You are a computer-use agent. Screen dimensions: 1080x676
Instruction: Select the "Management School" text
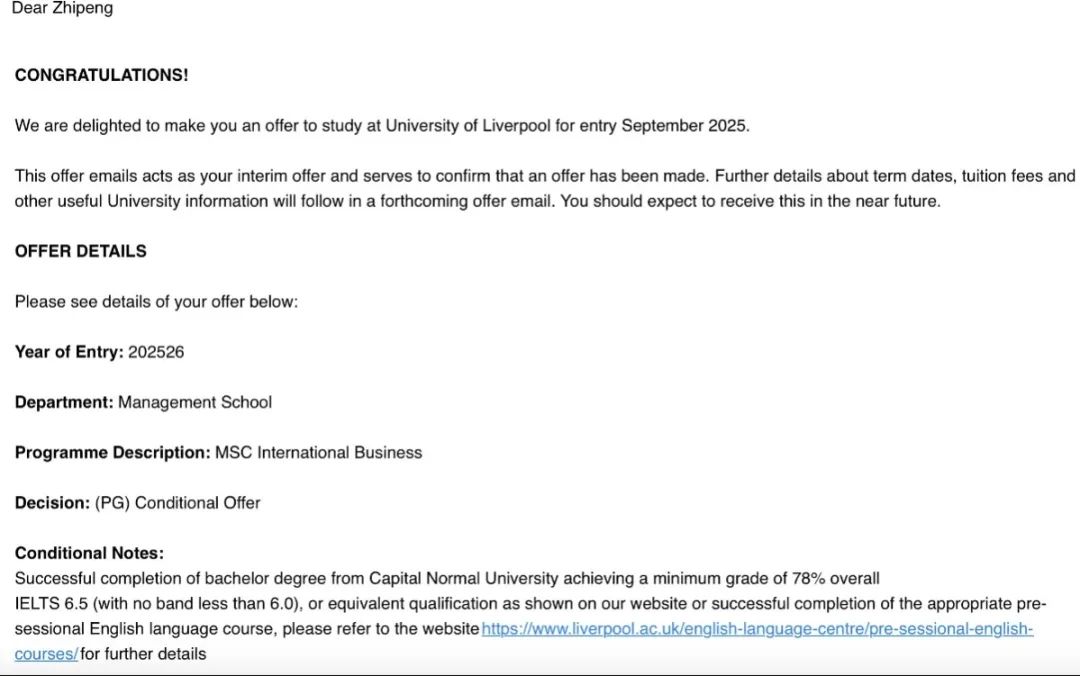[195, 402]
